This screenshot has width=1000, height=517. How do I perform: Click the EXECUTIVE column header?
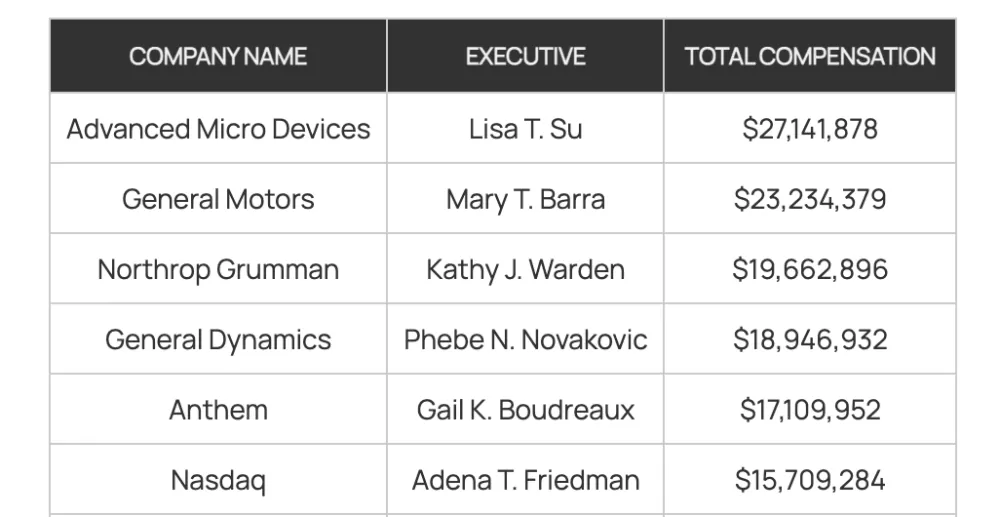526,56
